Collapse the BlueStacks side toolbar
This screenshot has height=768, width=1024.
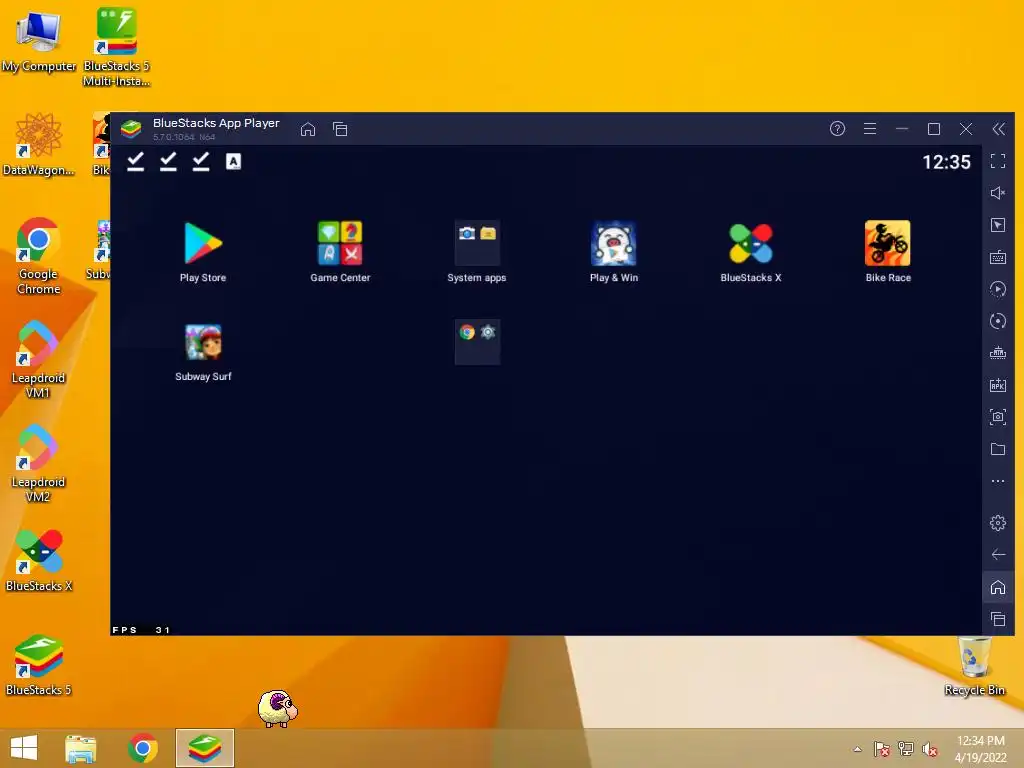[999, 129]
